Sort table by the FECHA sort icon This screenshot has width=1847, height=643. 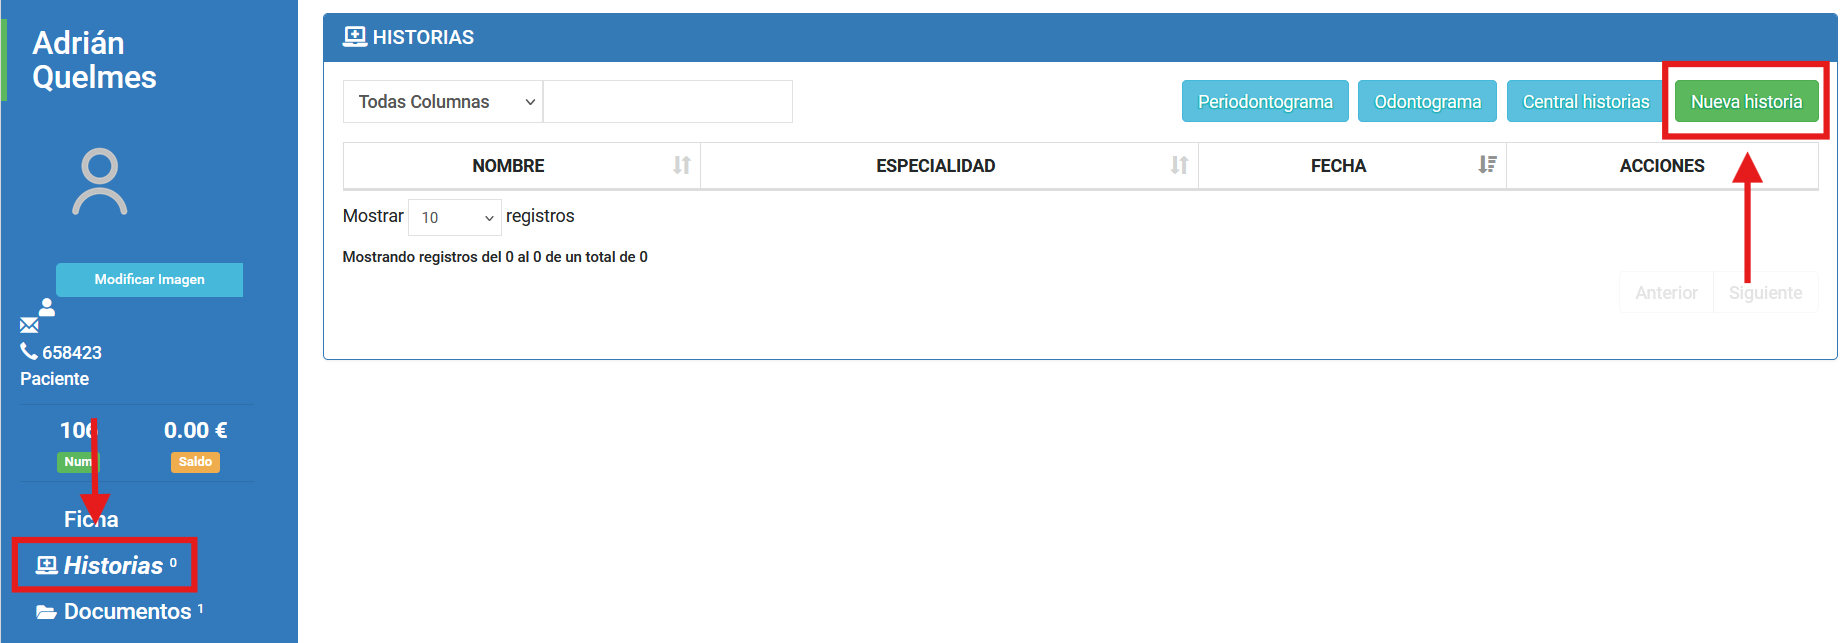pos(1487,165)
